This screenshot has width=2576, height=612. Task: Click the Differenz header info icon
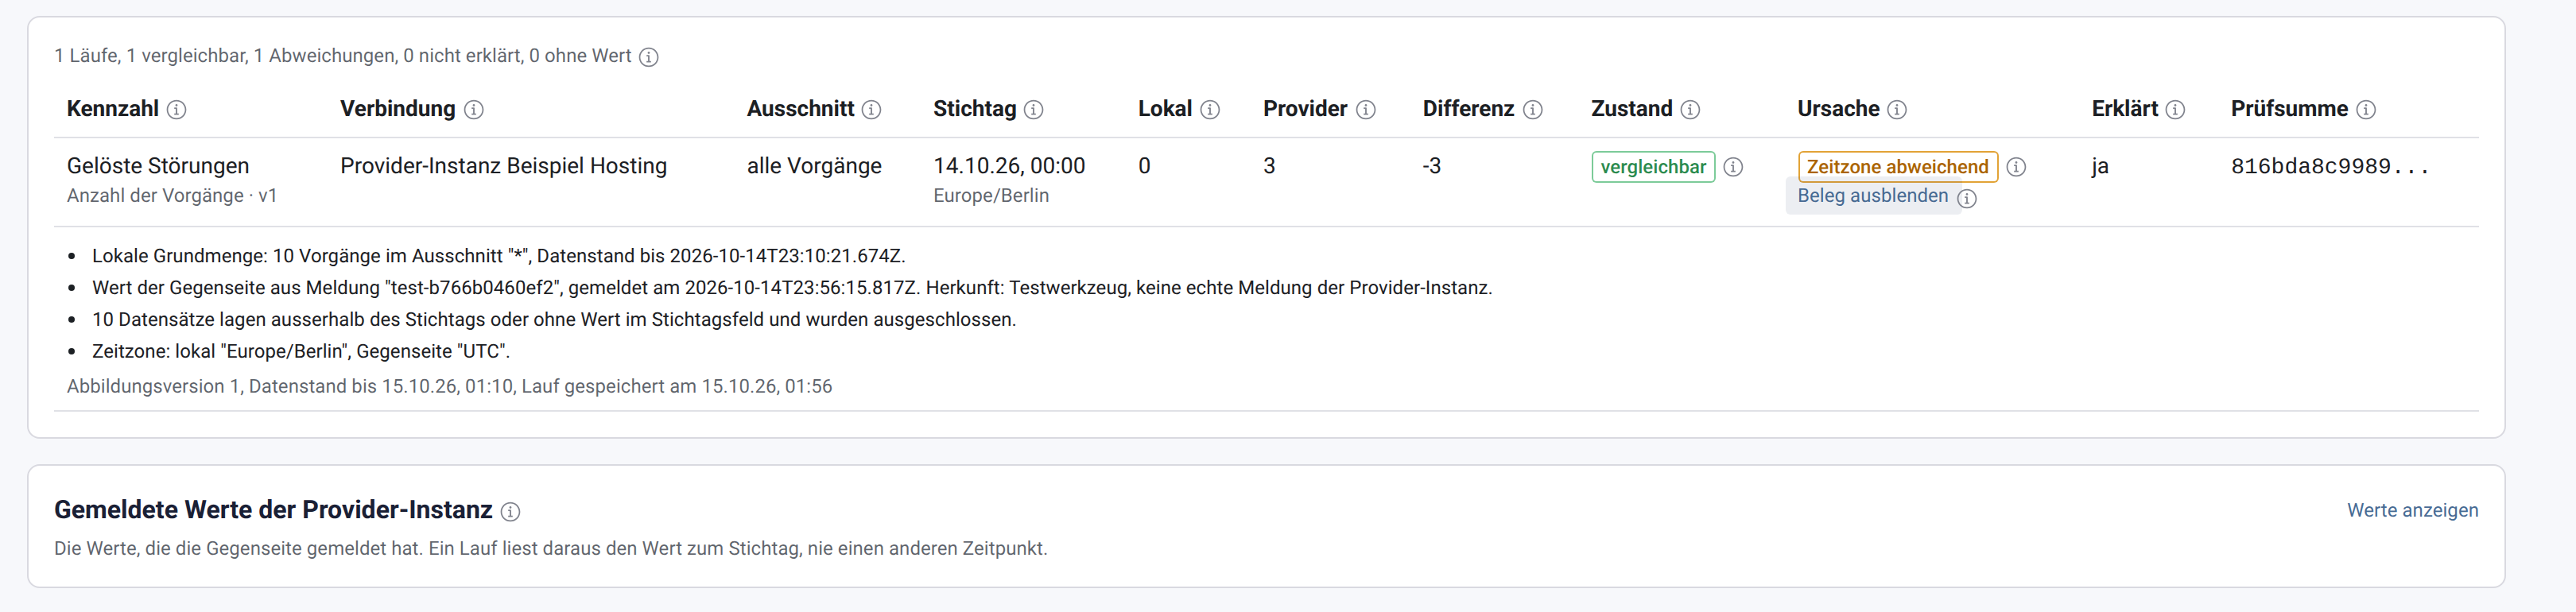tap(1533, 109)
